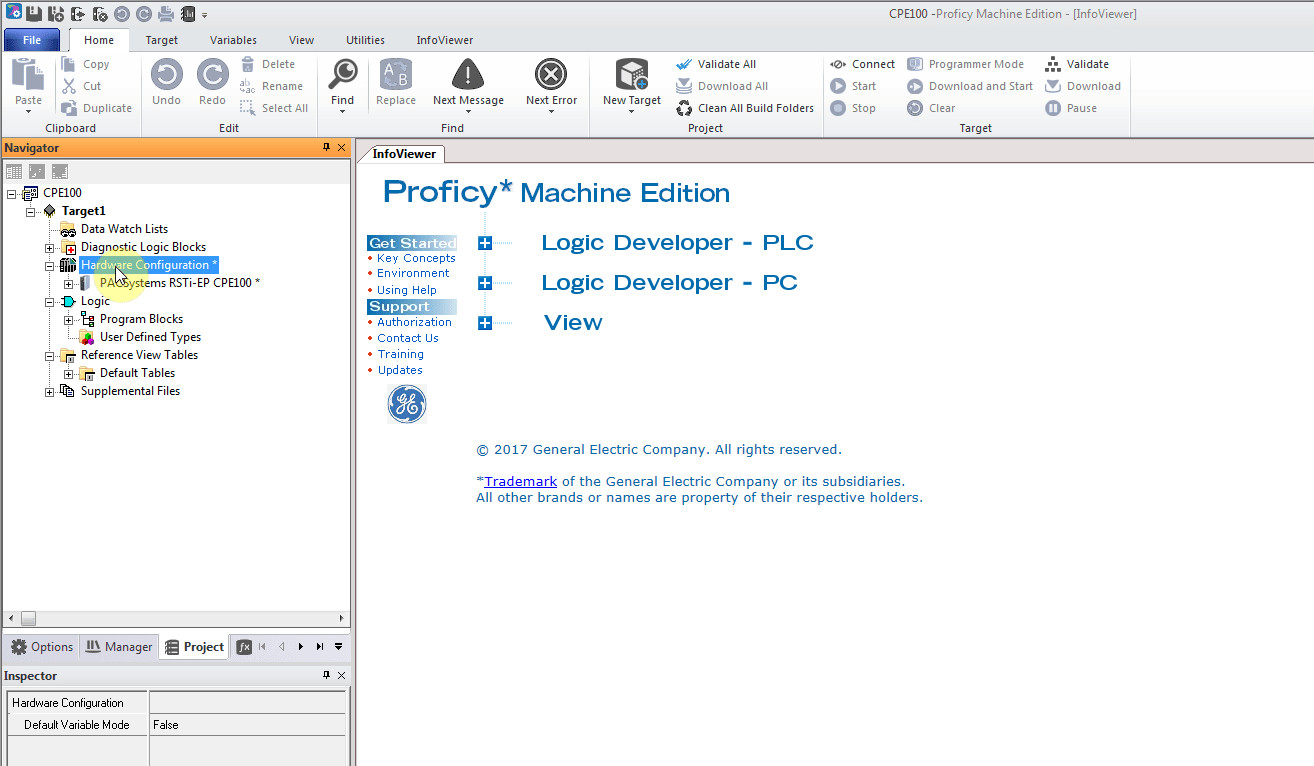Switch to the Variables ribbon tab
The width and height of the screenshot is (1314, 766).
click(x=233, y=40)
